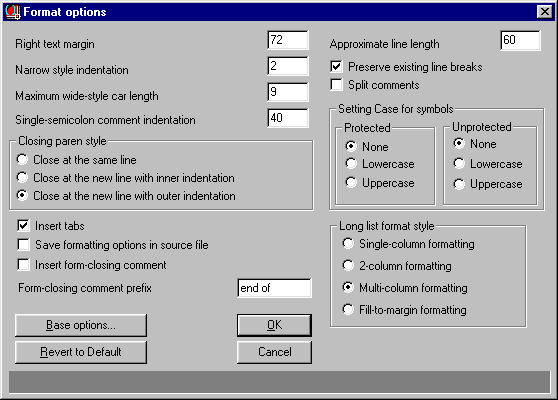This screenshot has height=400, width=558.
Task: Open the Base options dialog button
Action: click(x=81, y=325)
